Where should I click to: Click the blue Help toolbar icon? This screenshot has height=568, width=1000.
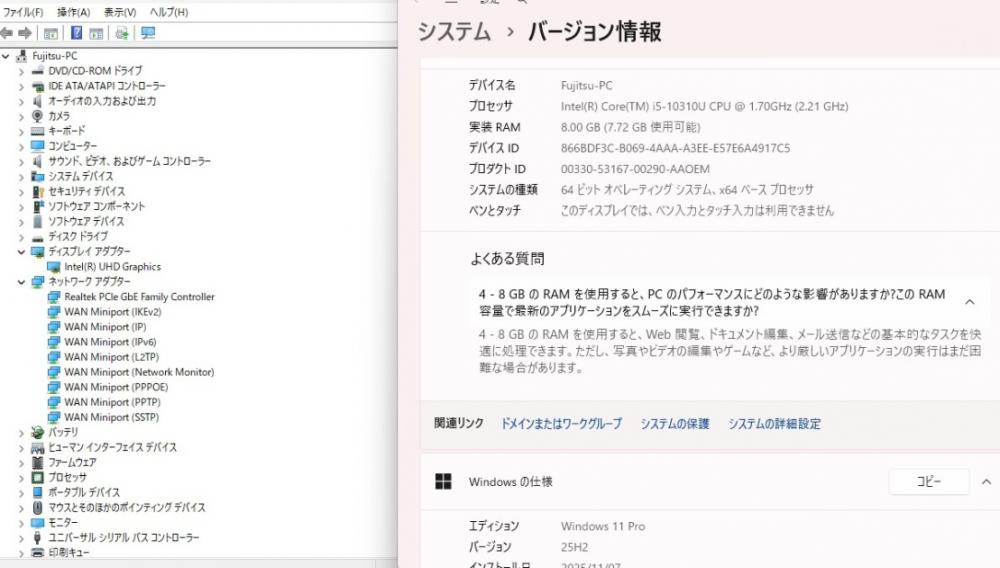pyautogui.click(x=76, y=33)
